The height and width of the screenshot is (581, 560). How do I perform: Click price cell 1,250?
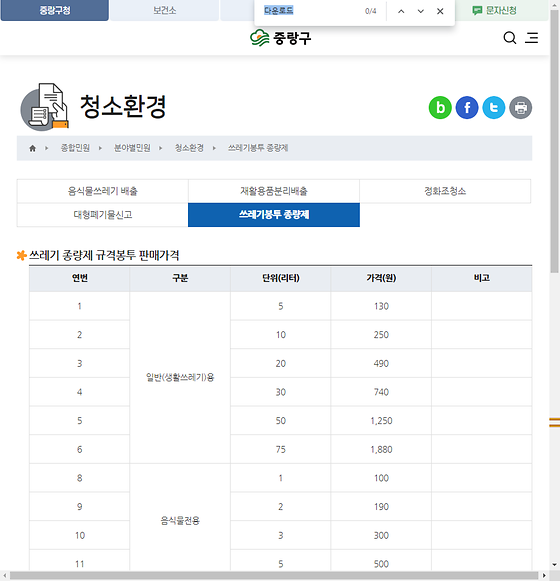(381, 421)
